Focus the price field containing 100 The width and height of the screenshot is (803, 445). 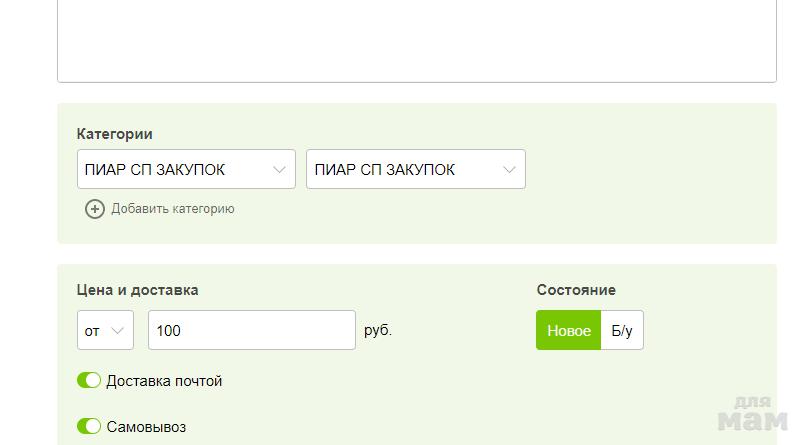[251, 331]
